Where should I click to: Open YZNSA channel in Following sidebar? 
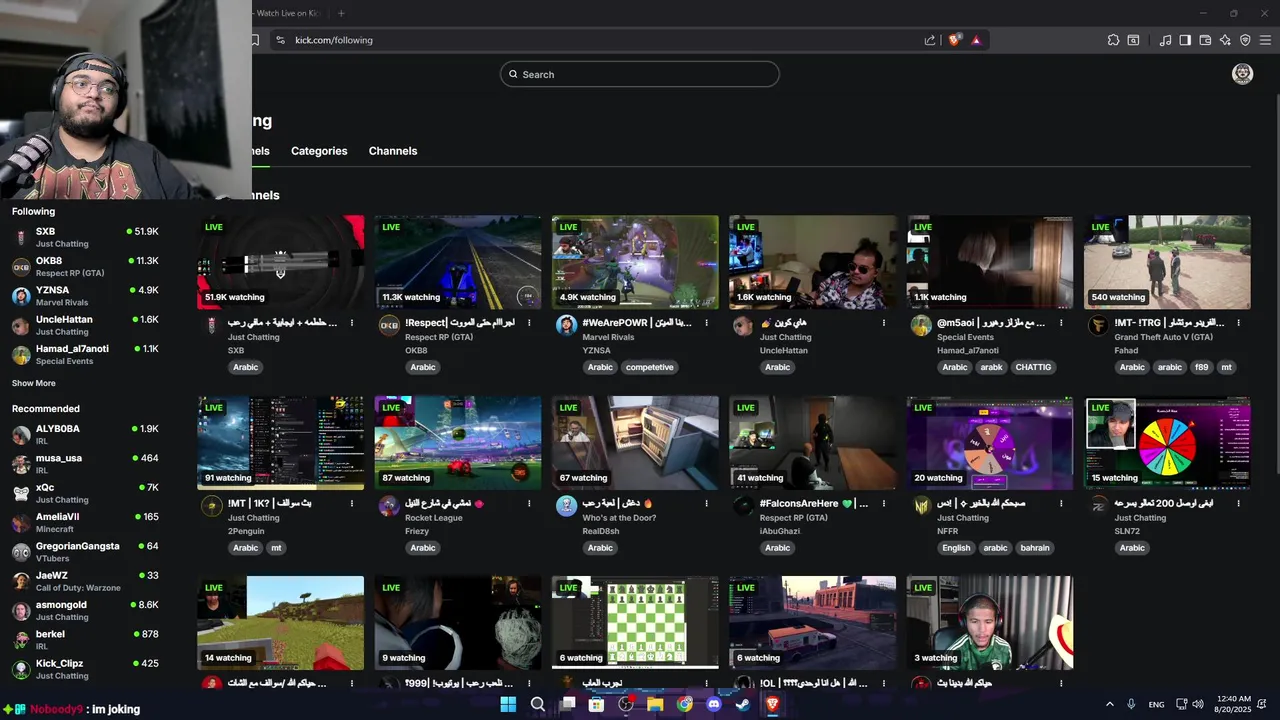click(85, 296)
